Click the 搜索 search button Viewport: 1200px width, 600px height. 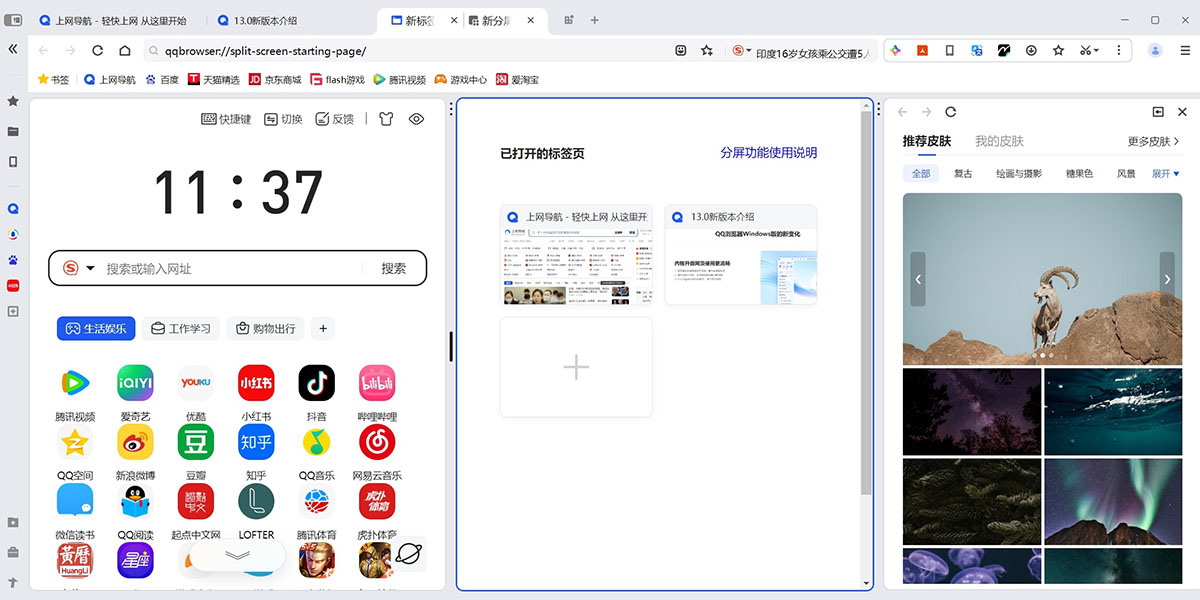click(394, 268)
